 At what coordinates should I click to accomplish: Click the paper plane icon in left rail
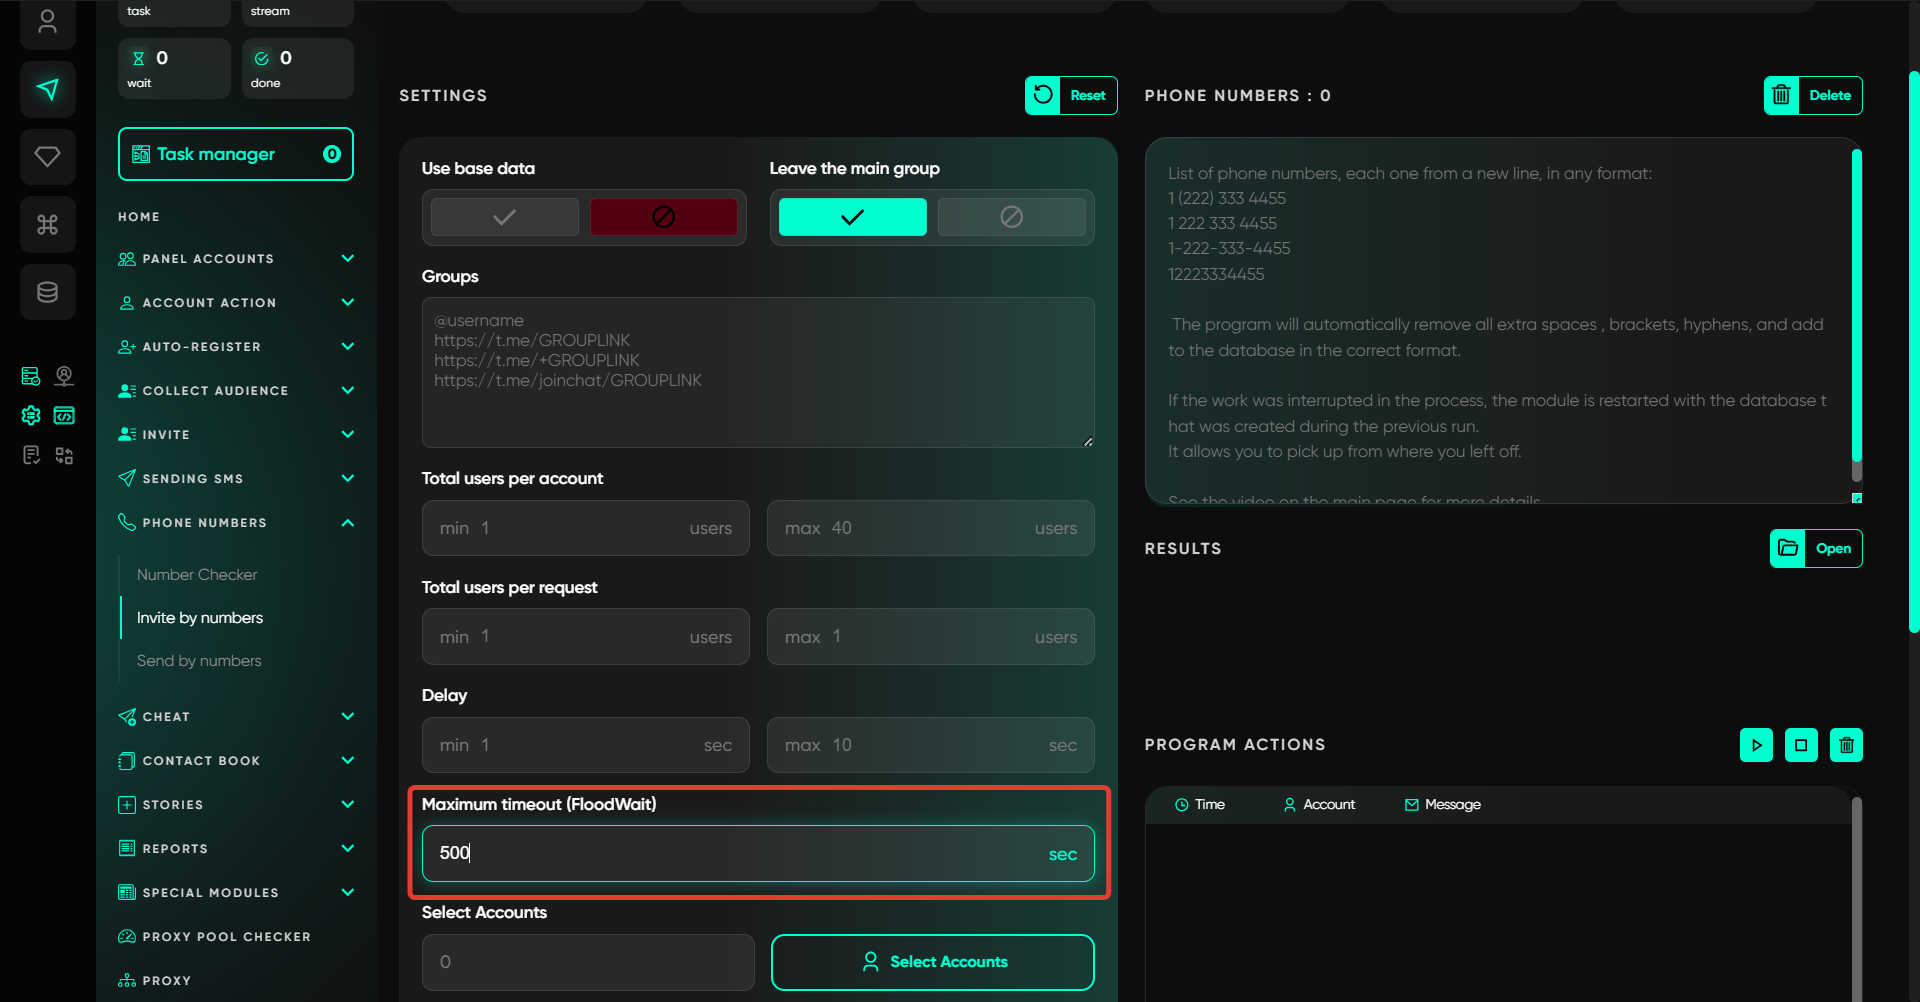pyautogui.click(x=47, y=90)
